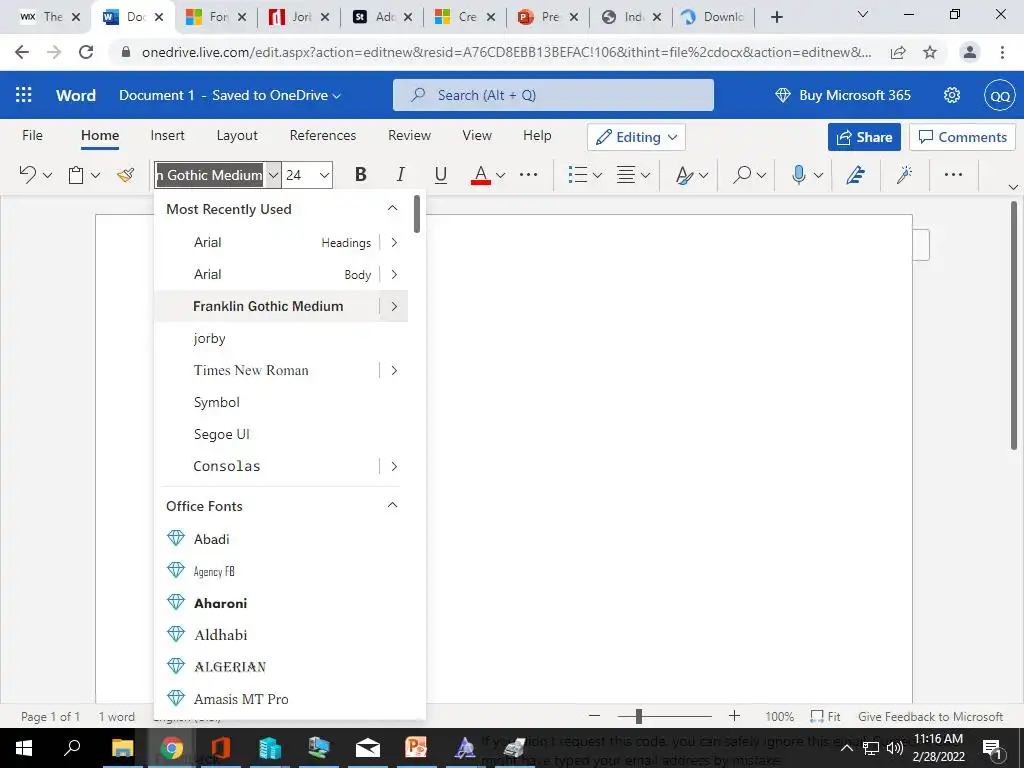The width and height of the screenshot is (1024, 768).
Task: Bookmark page with star icon
Action: [x=930, y=52]
